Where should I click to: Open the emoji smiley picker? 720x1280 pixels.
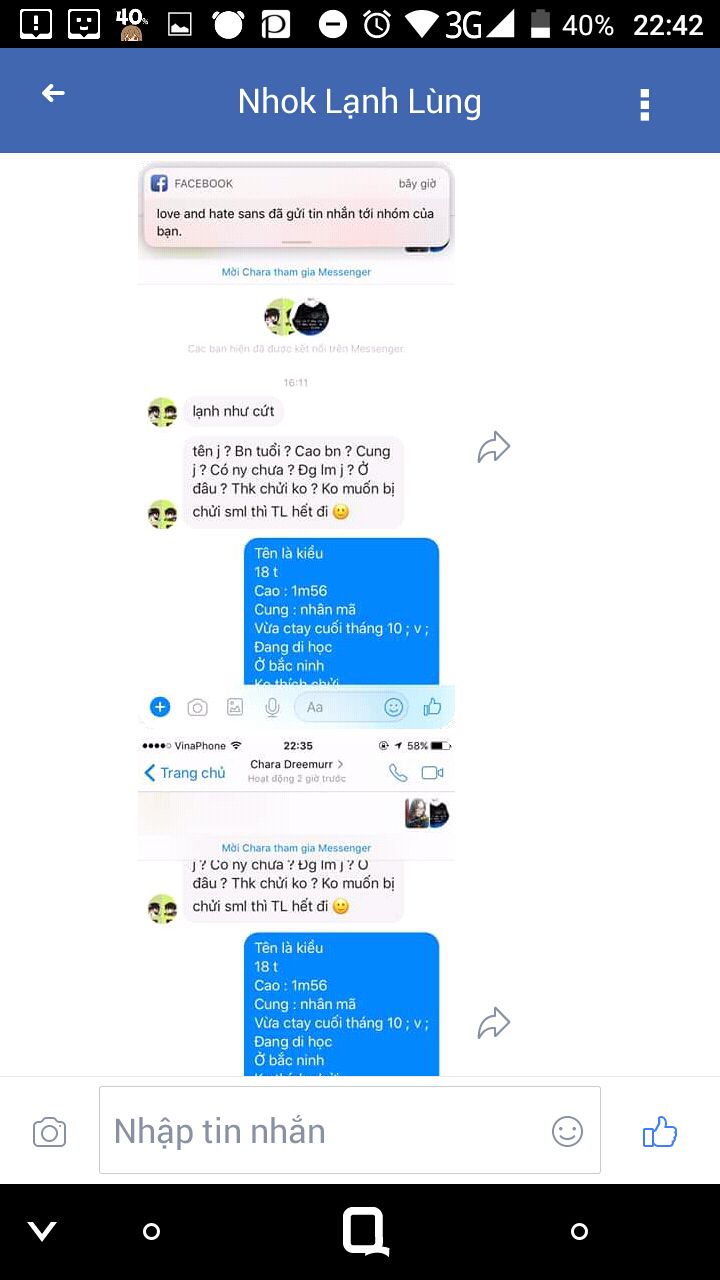[x=567, y=1131]
